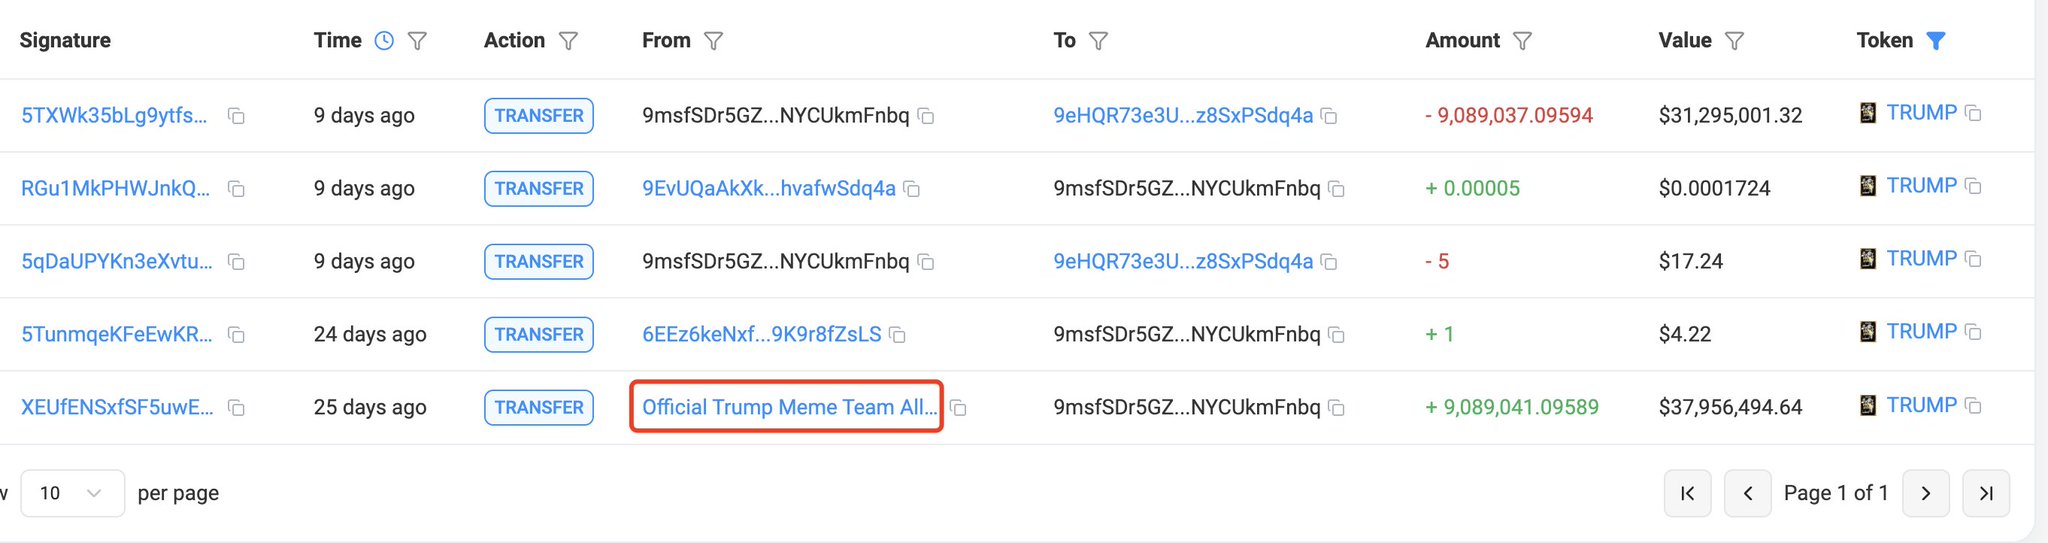Open the Official Trump Meme Team link
This screenshot has height=543, width=2048.
point(788,407)
